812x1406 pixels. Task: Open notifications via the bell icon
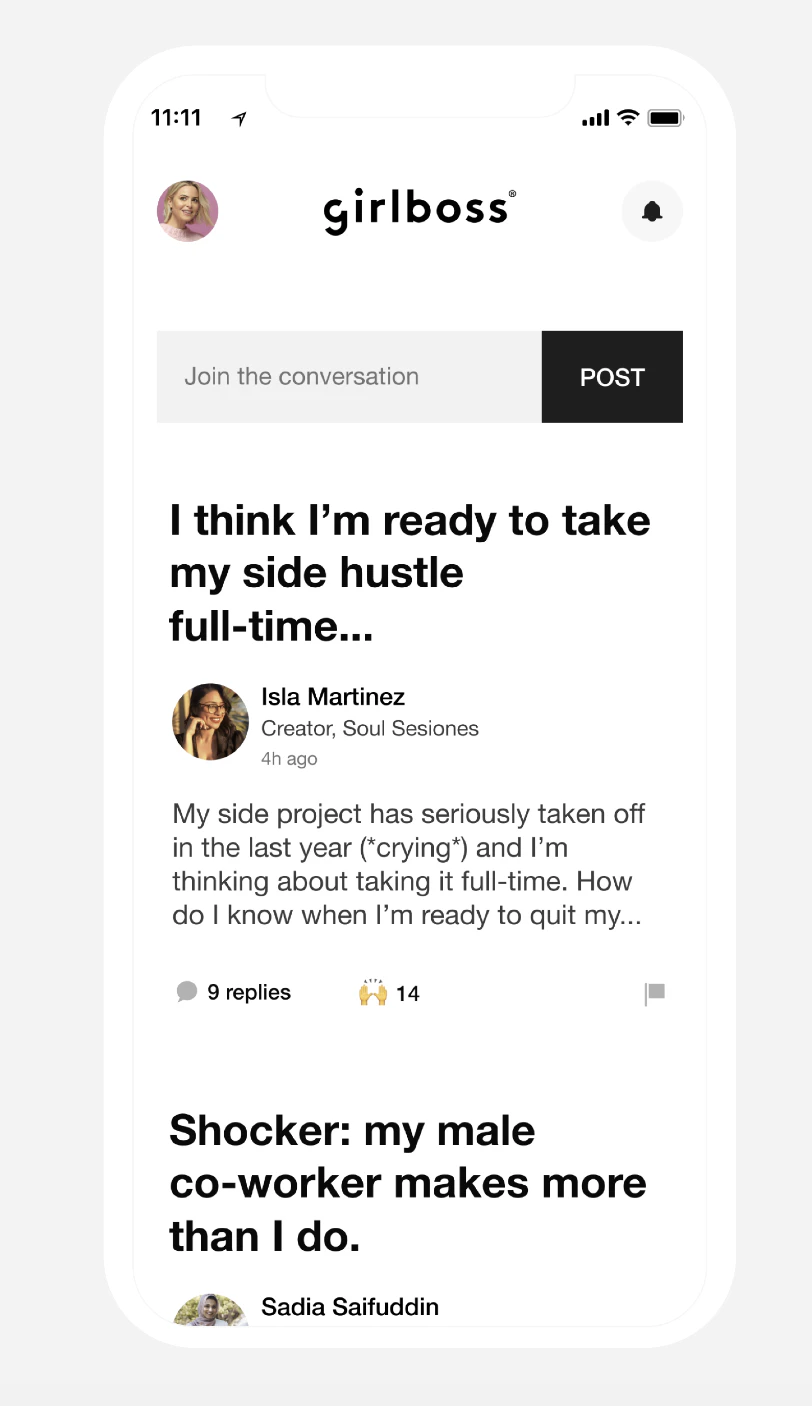(652, 211)
